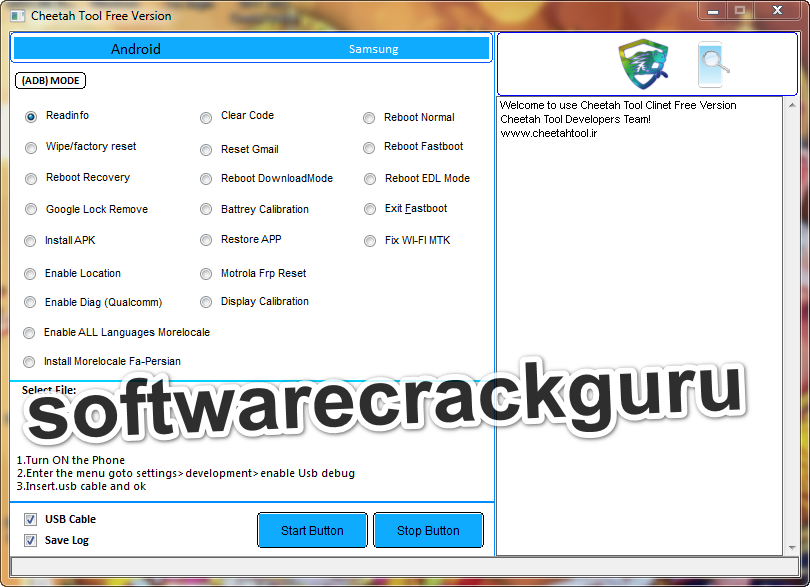This screenshot has width=810, height=587.
Task: Select Enable Diag (Qualcomm) option
Action: (x=30, y=302)
